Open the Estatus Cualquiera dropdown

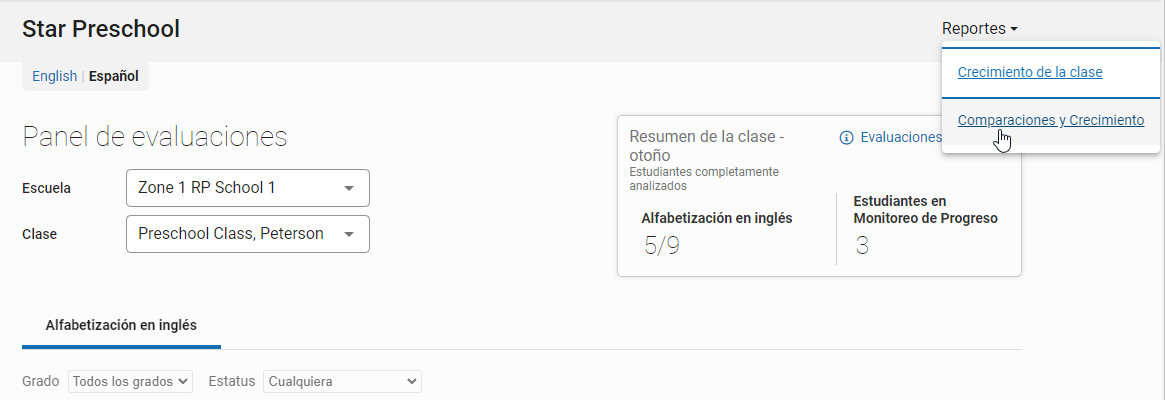[x=342, y=381]
